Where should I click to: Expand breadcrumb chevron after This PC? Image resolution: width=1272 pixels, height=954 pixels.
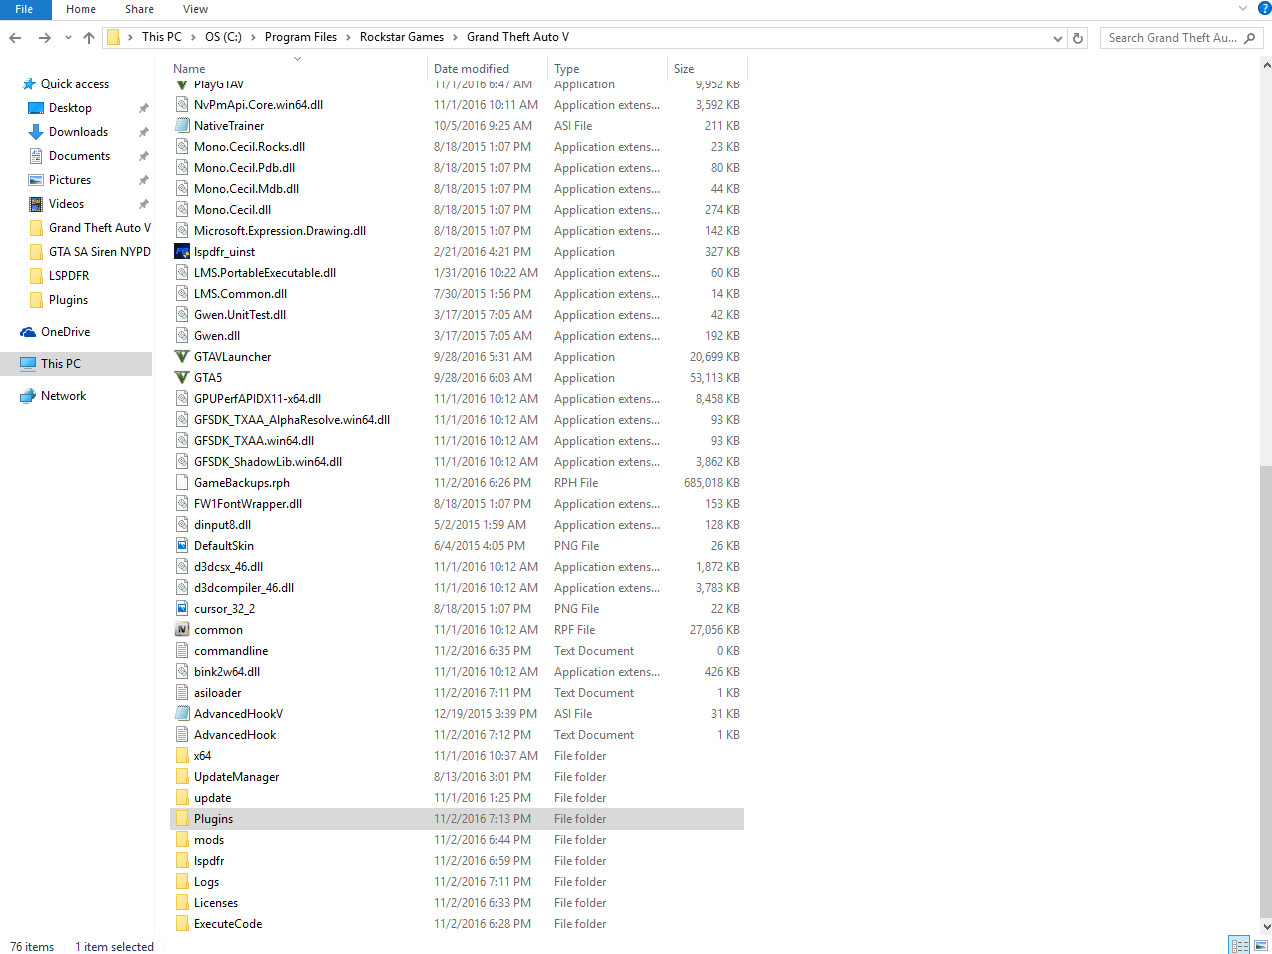pyautogui.click(x=194, y=37)
